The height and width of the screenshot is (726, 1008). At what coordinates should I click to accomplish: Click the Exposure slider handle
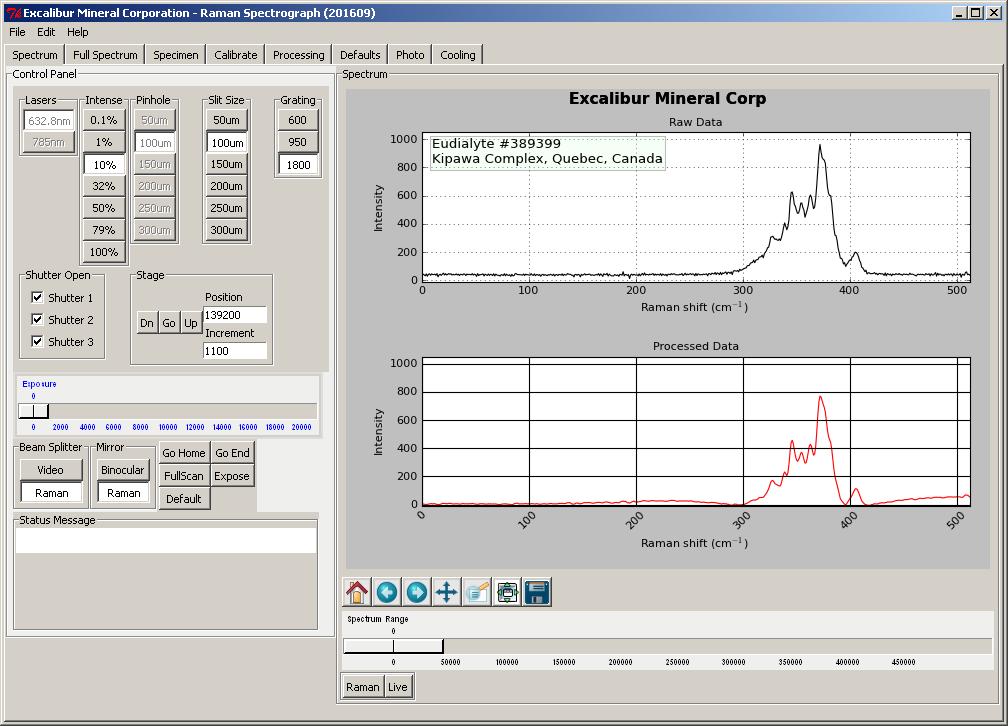click(x=33, y=410)
